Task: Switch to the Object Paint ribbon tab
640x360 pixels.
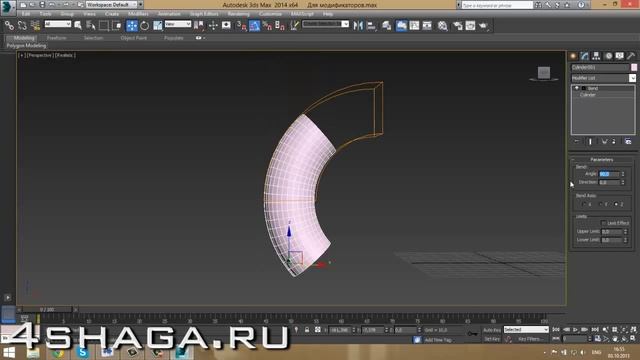Action: pos(133,38)
